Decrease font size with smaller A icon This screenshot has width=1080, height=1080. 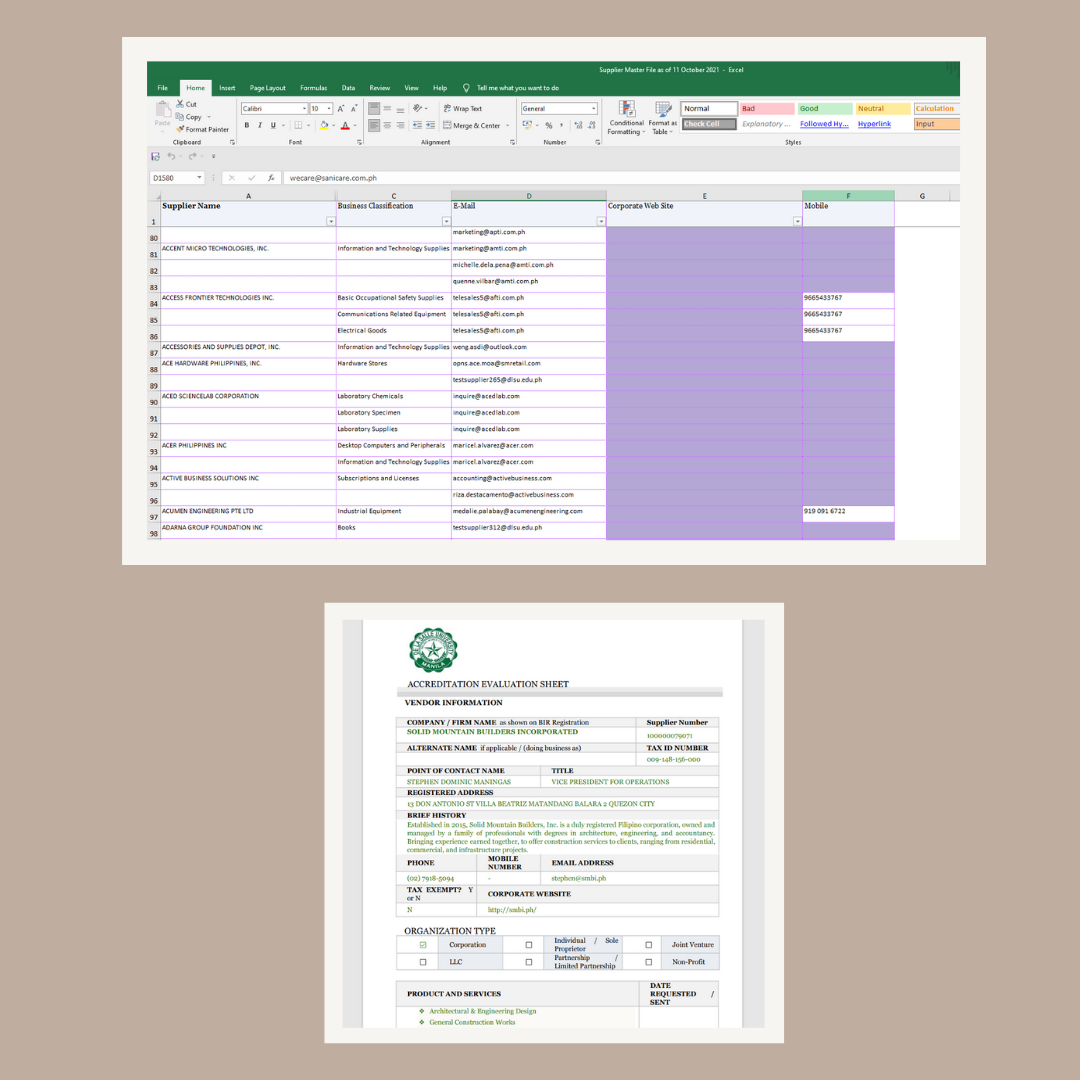354,109
